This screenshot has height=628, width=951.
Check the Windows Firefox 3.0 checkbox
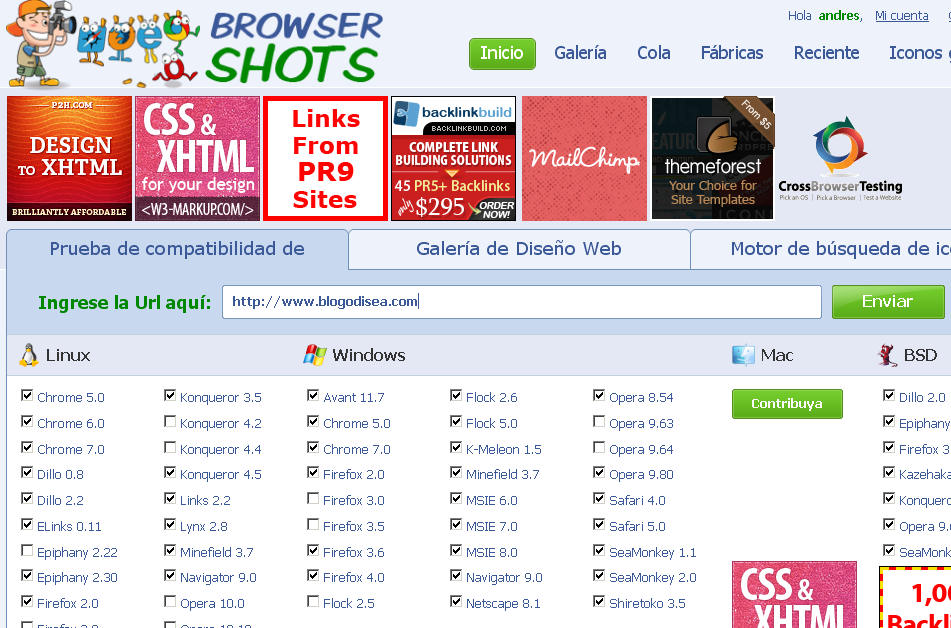[313, 499]
